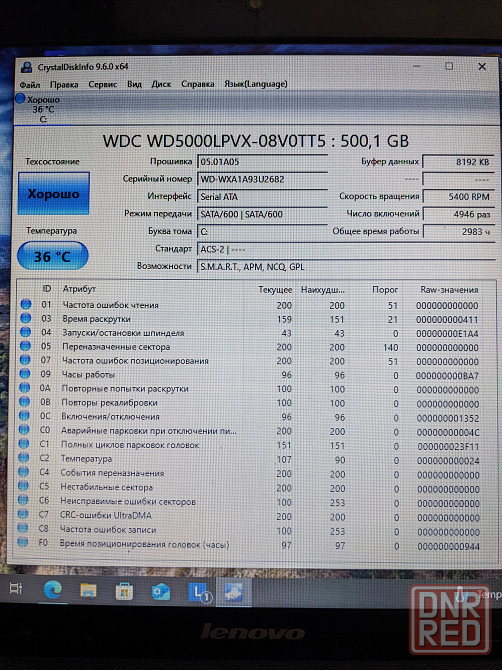Select raw value 00000000E1A4
The width and height of the screenshot is (502, 670).
448,334
